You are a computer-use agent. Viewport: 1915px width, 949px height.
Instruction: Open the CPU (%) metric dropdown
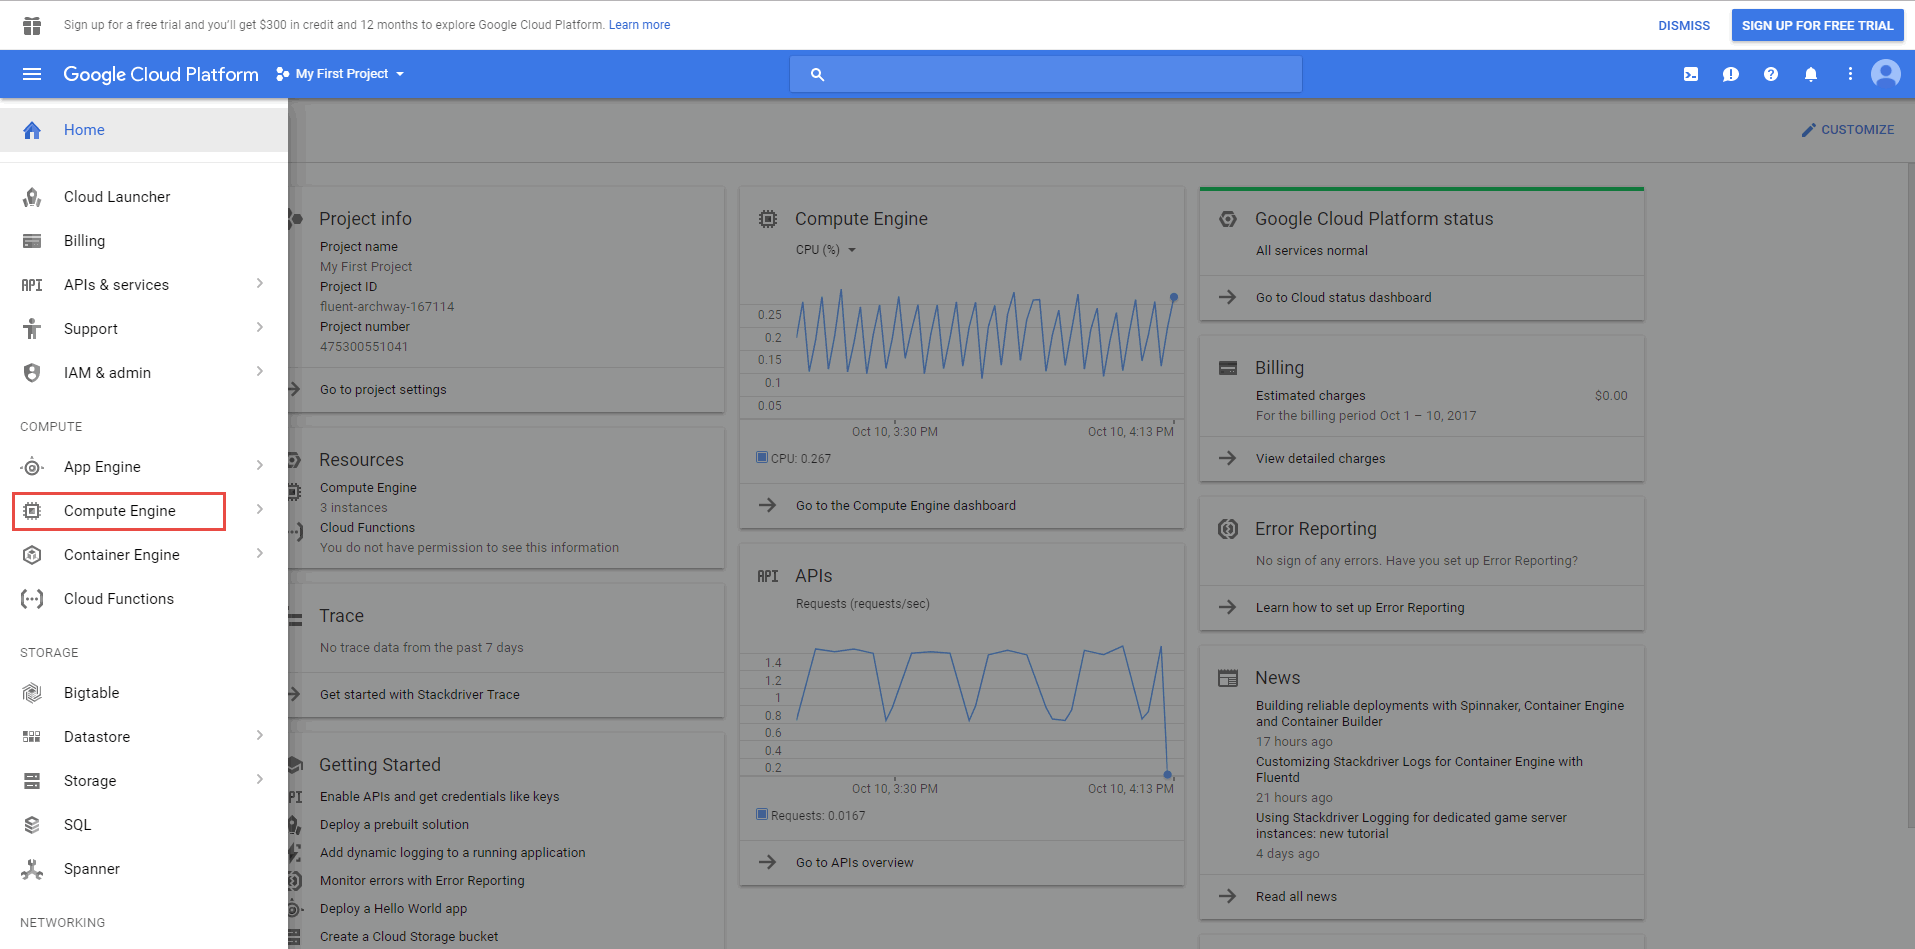pos(824,249)
